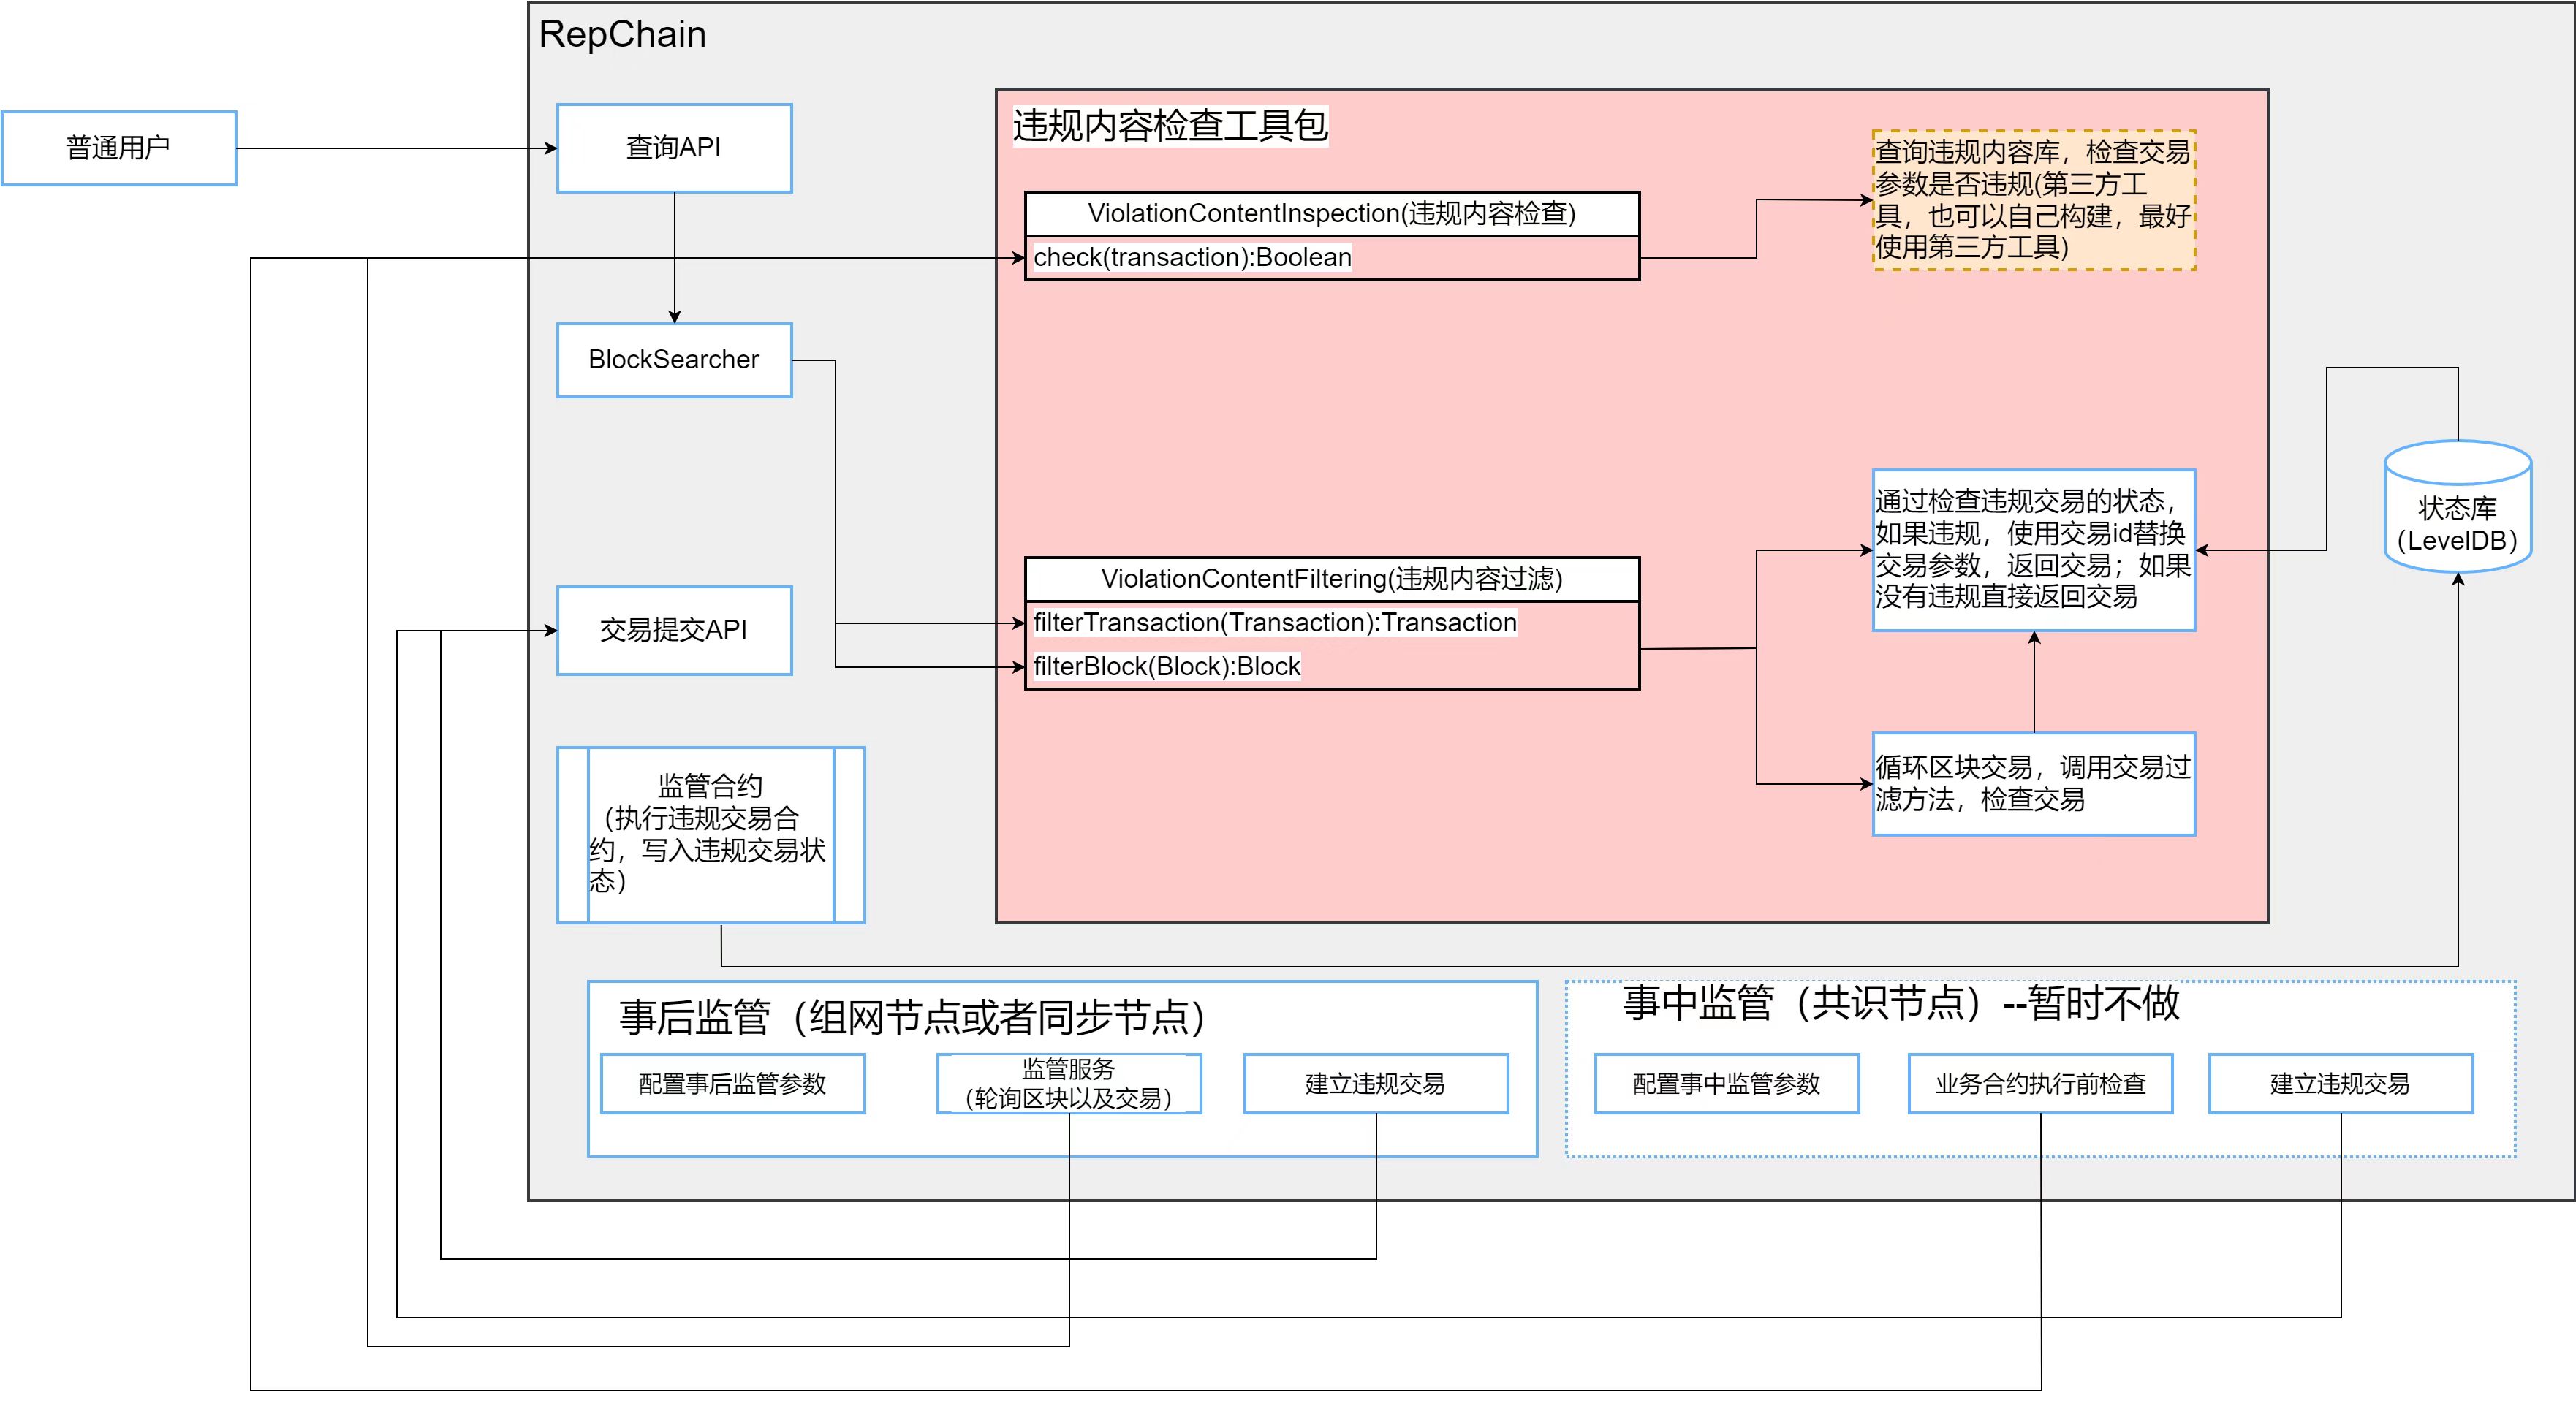Image resolution: width=2576 pixels, height=1403 pixels.
Task: Select the 循环区块交易 description box
Action: 2034,784
